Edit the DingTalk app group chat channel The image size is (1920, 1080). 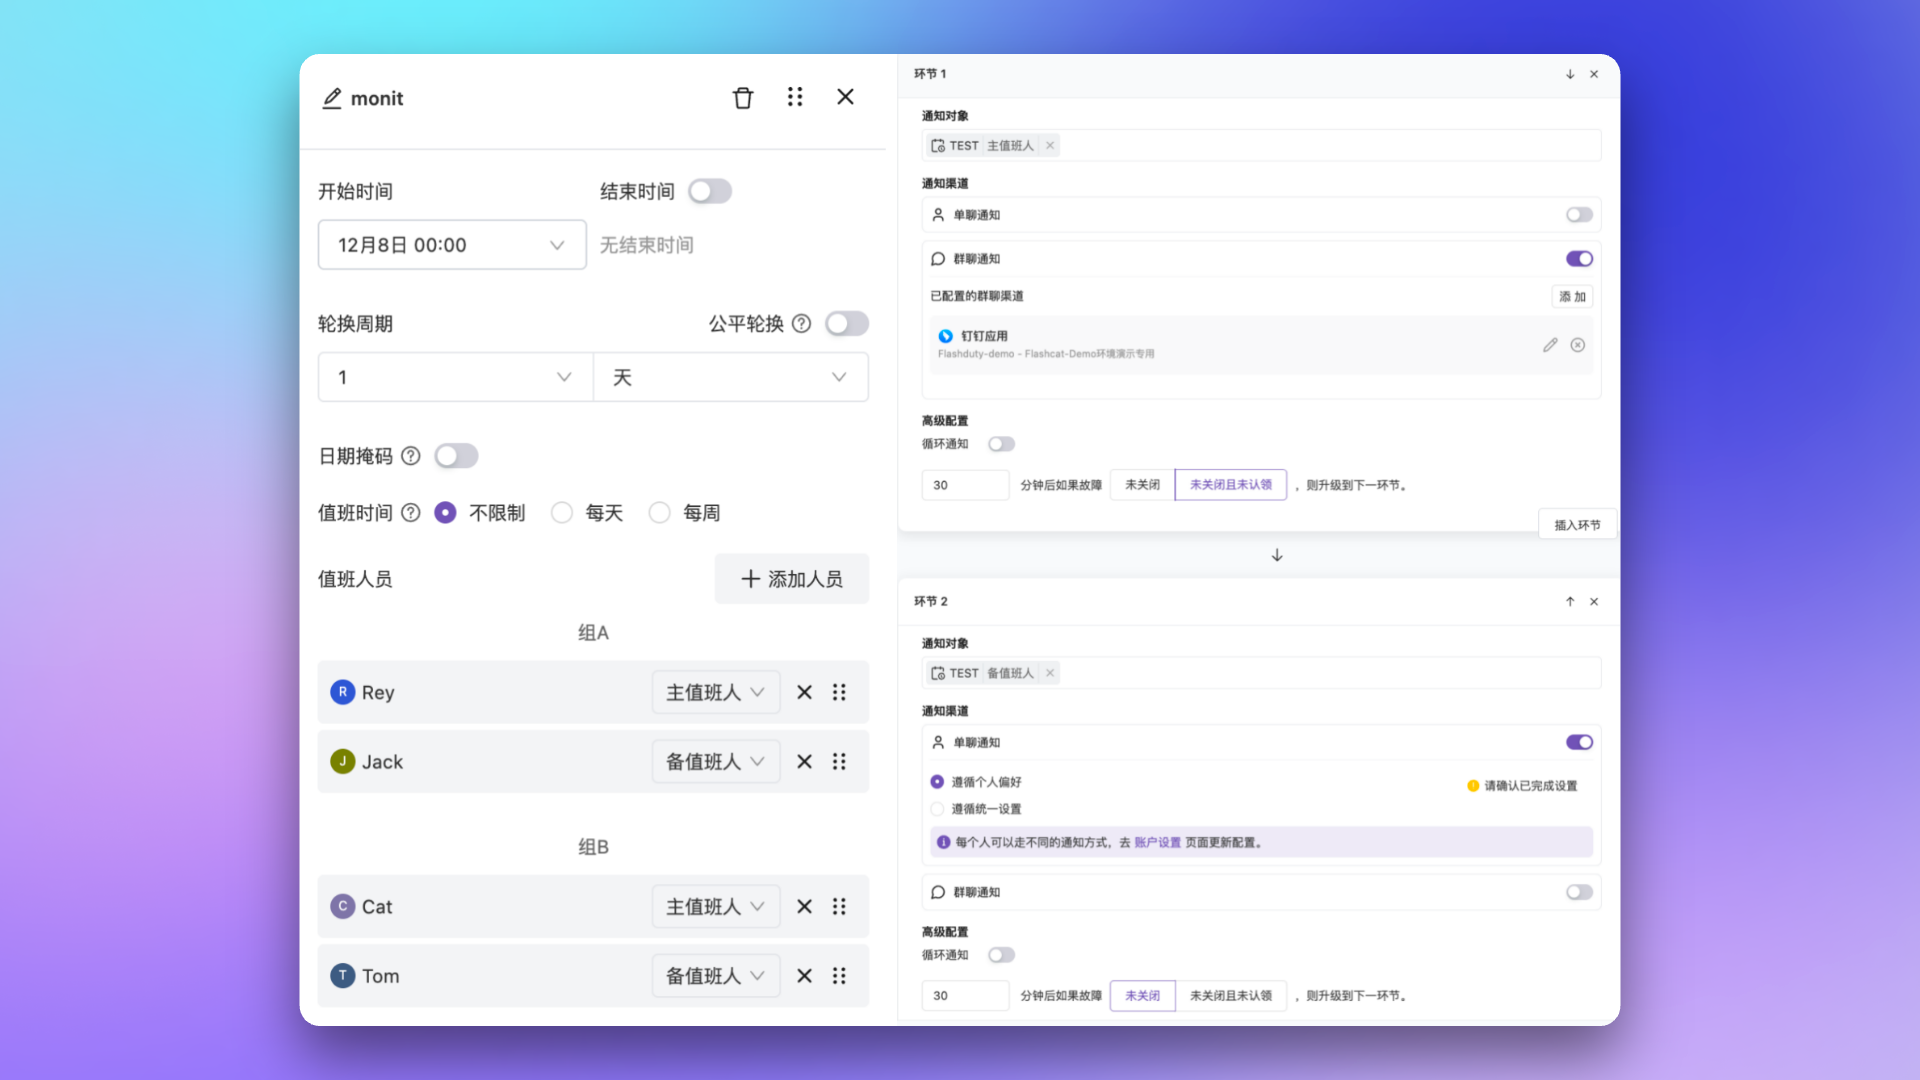point(1550,345)
